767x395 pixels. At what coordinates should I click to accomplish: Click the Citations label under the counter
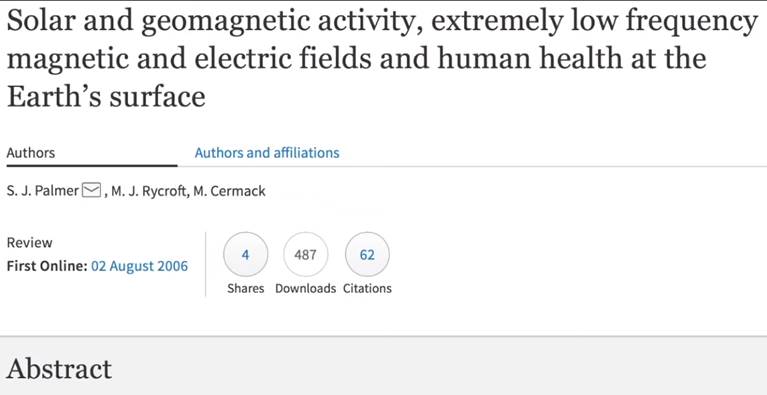coord(367,288)
